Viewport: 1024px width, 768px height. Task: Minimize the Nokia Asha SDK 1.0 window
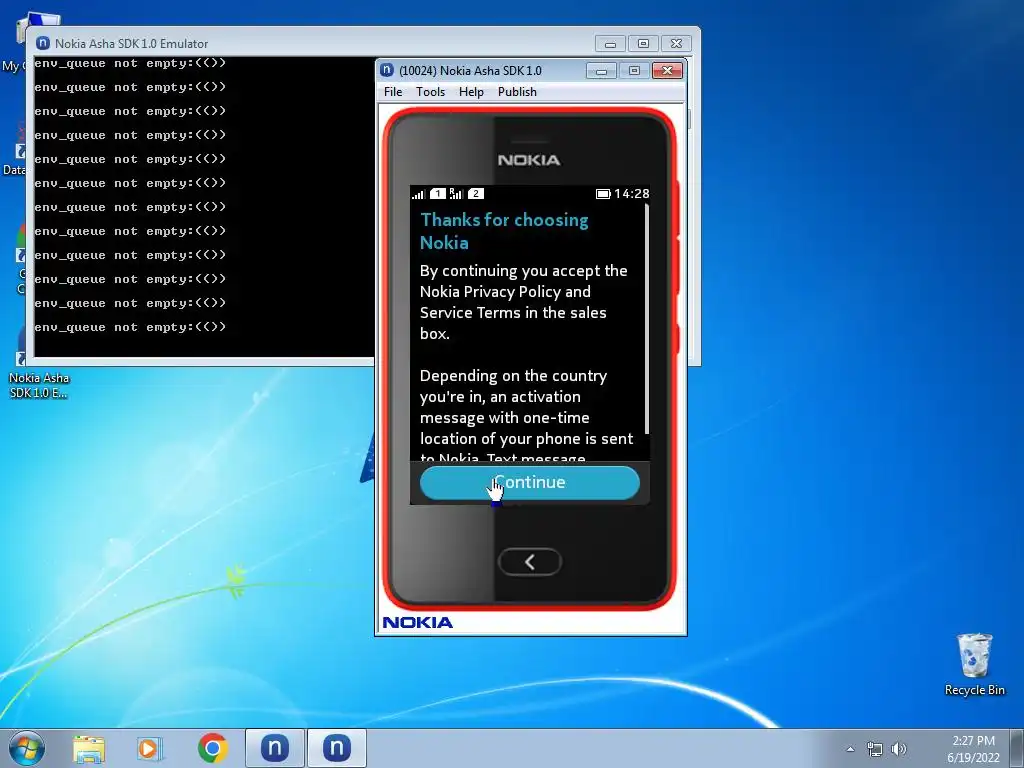coord(601,71)
